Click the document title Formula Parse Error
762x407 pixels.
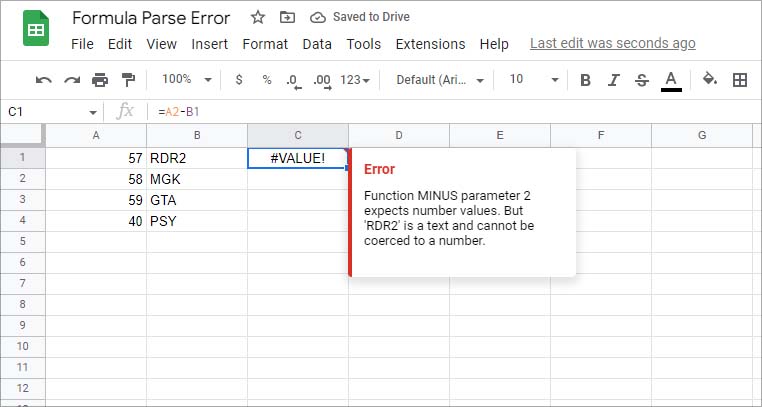pyautogui.click(x=151, y=18)
